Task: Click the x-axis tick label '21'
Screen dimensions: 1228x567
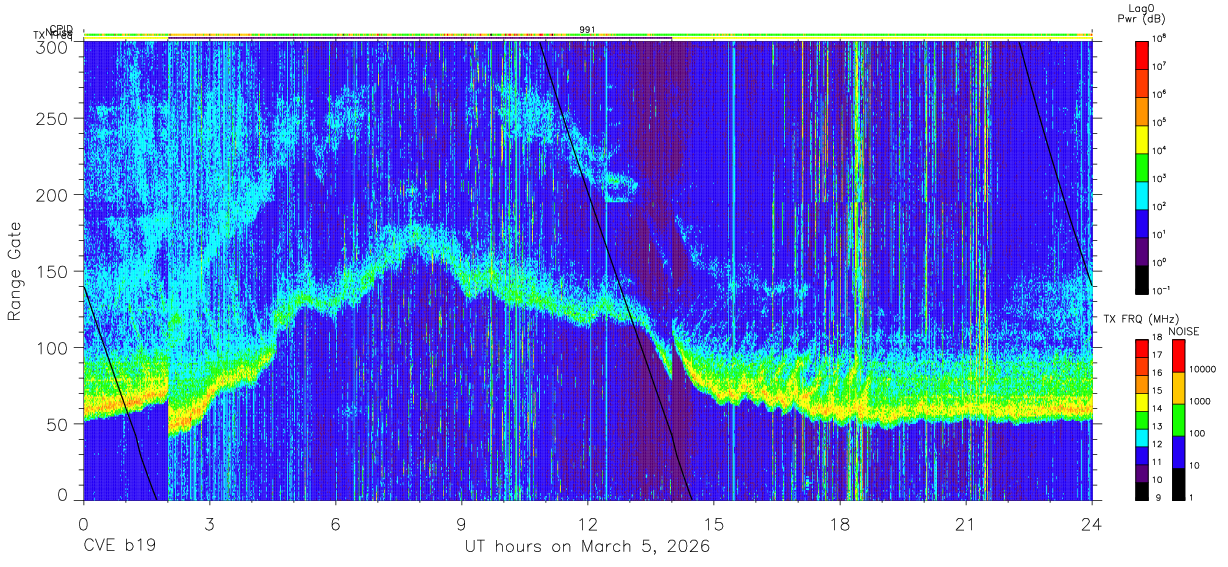Action: (966, 523)
